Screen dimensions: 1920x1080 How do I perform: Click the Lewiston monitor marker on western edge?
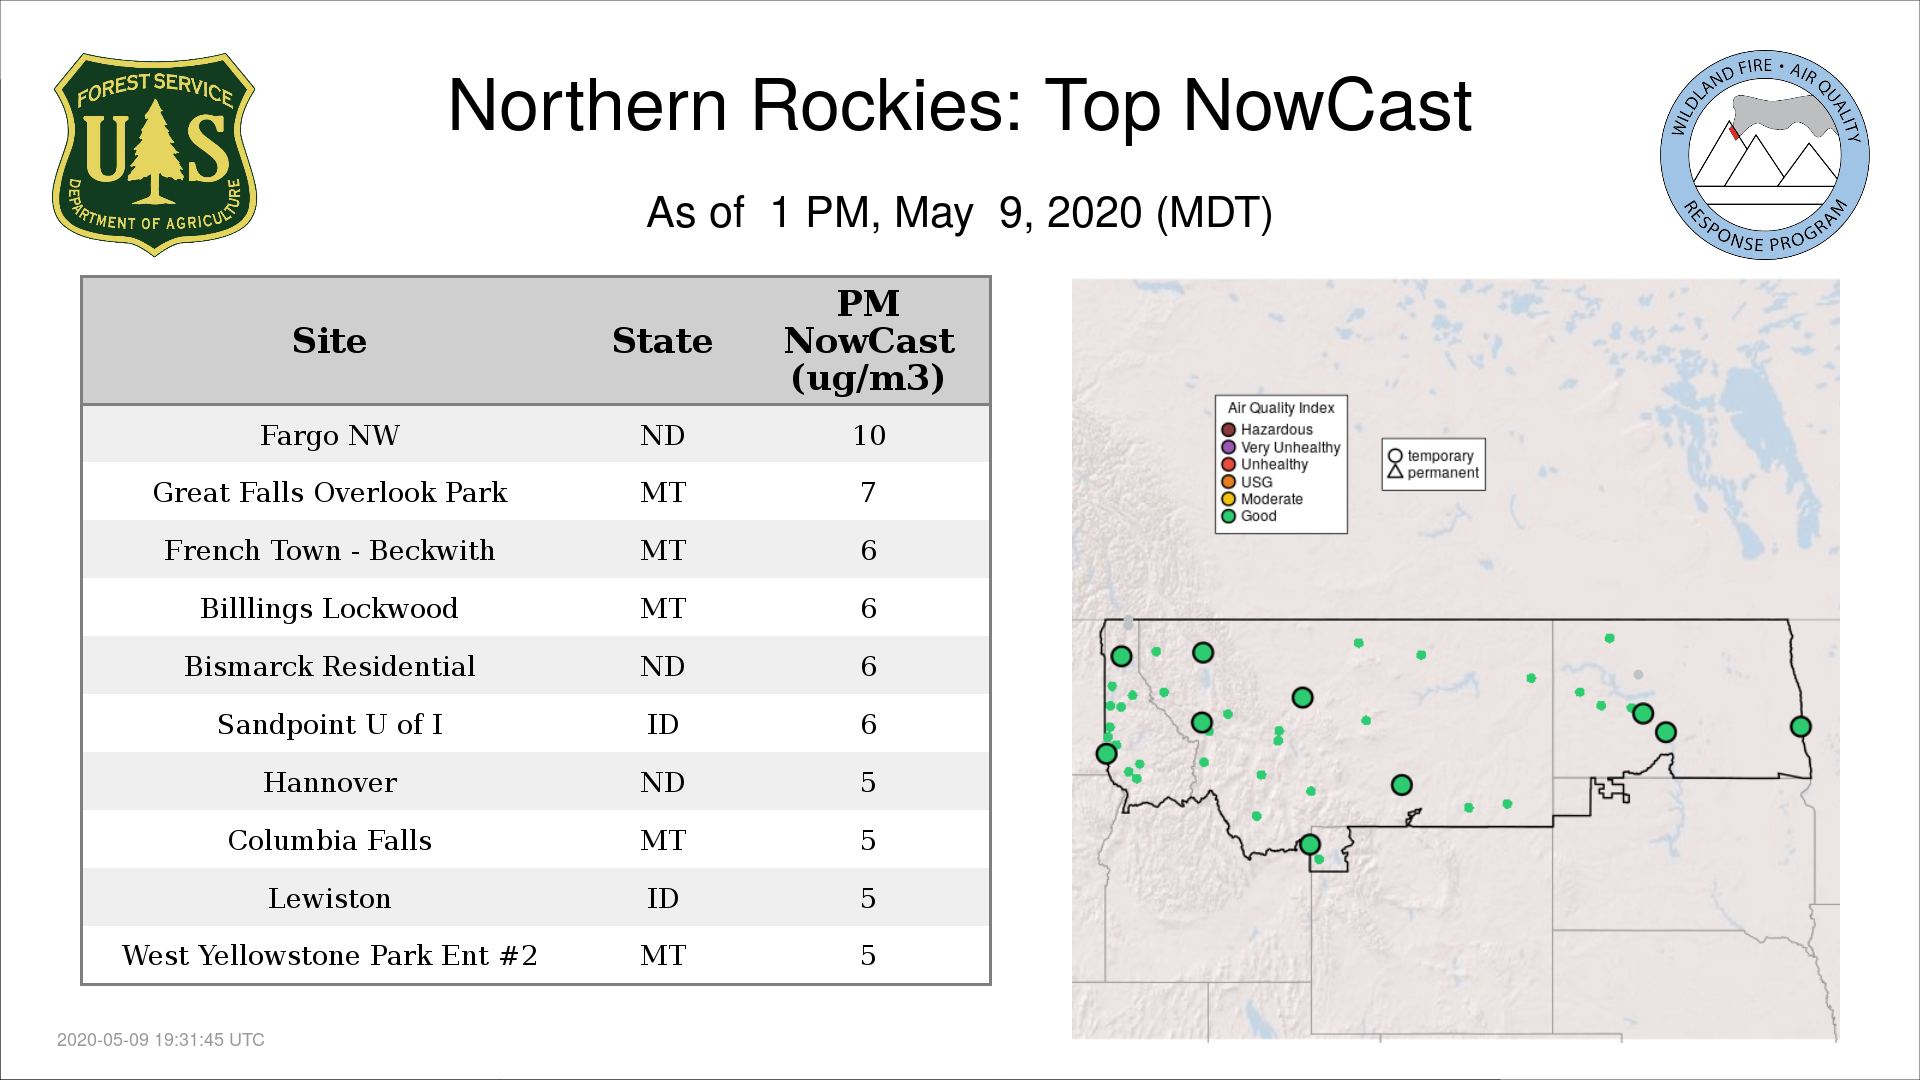1106,754
